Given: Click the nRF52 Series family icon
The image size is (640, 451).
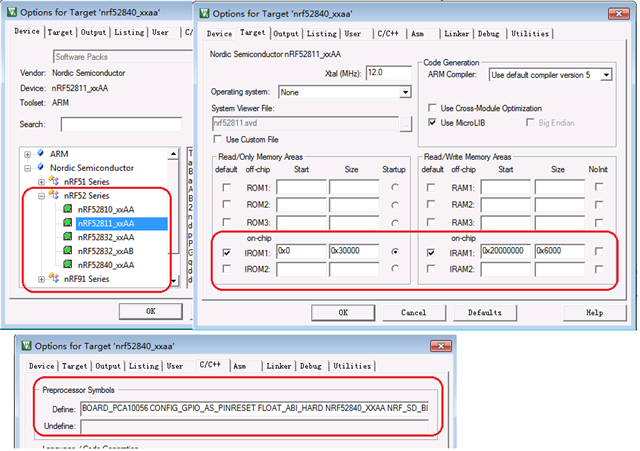Looking at the screenshot, I should 54,194.
